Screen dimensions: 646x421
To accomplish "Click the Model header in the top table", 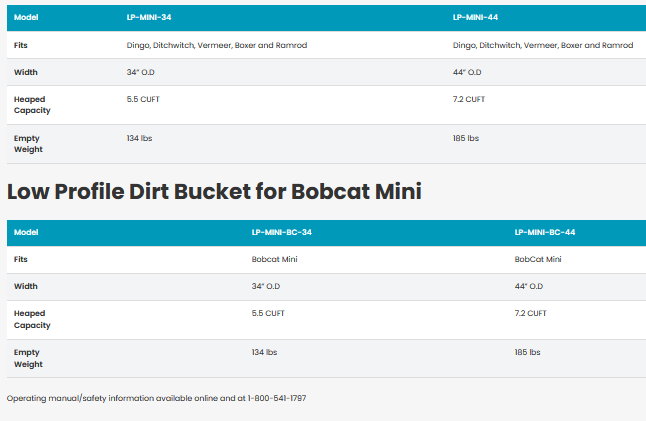I will click(25, 17).
